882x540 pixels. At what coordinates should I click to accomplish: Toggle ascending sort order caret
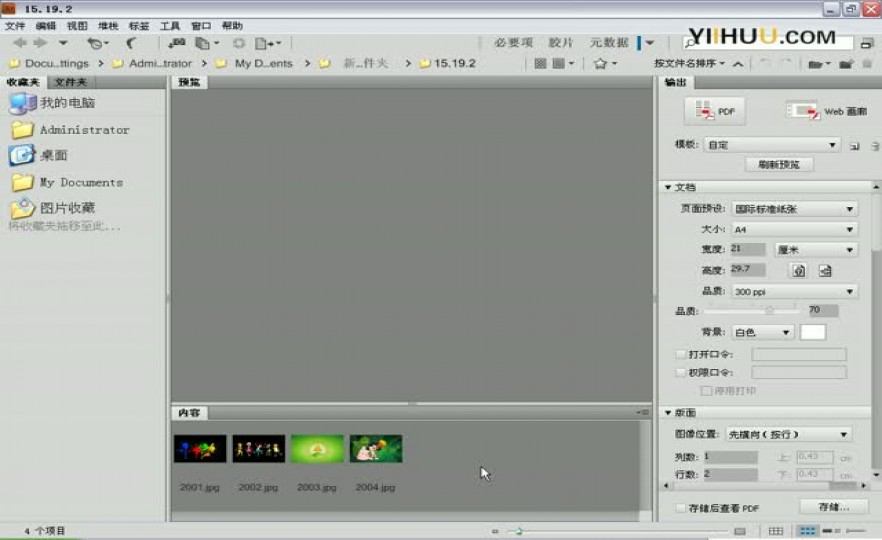[738, 64]
